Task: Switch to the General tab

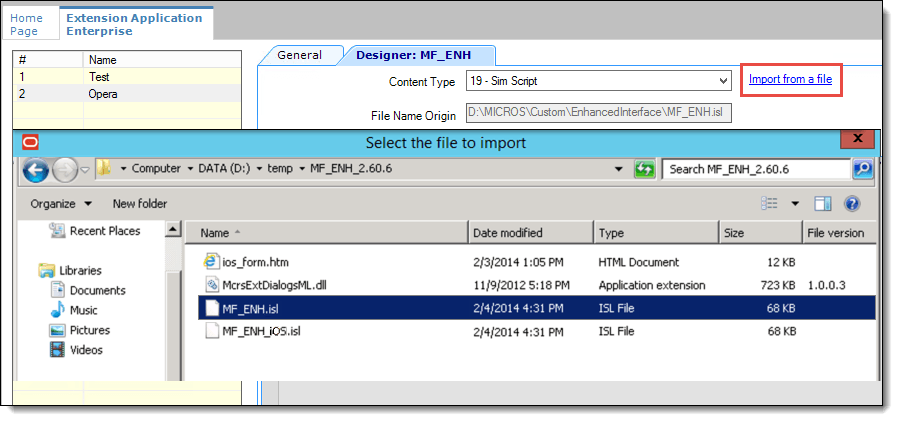Action: click(x=300, y=55)
